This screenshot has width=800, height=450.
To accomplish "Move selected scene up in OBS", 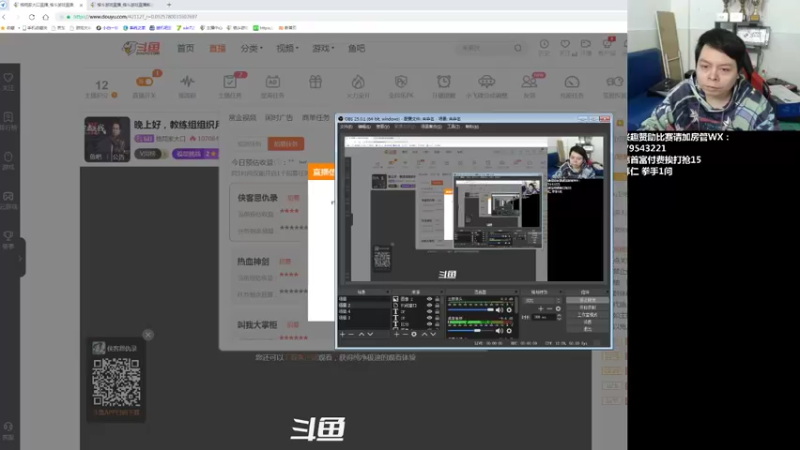I will (361, 334).
